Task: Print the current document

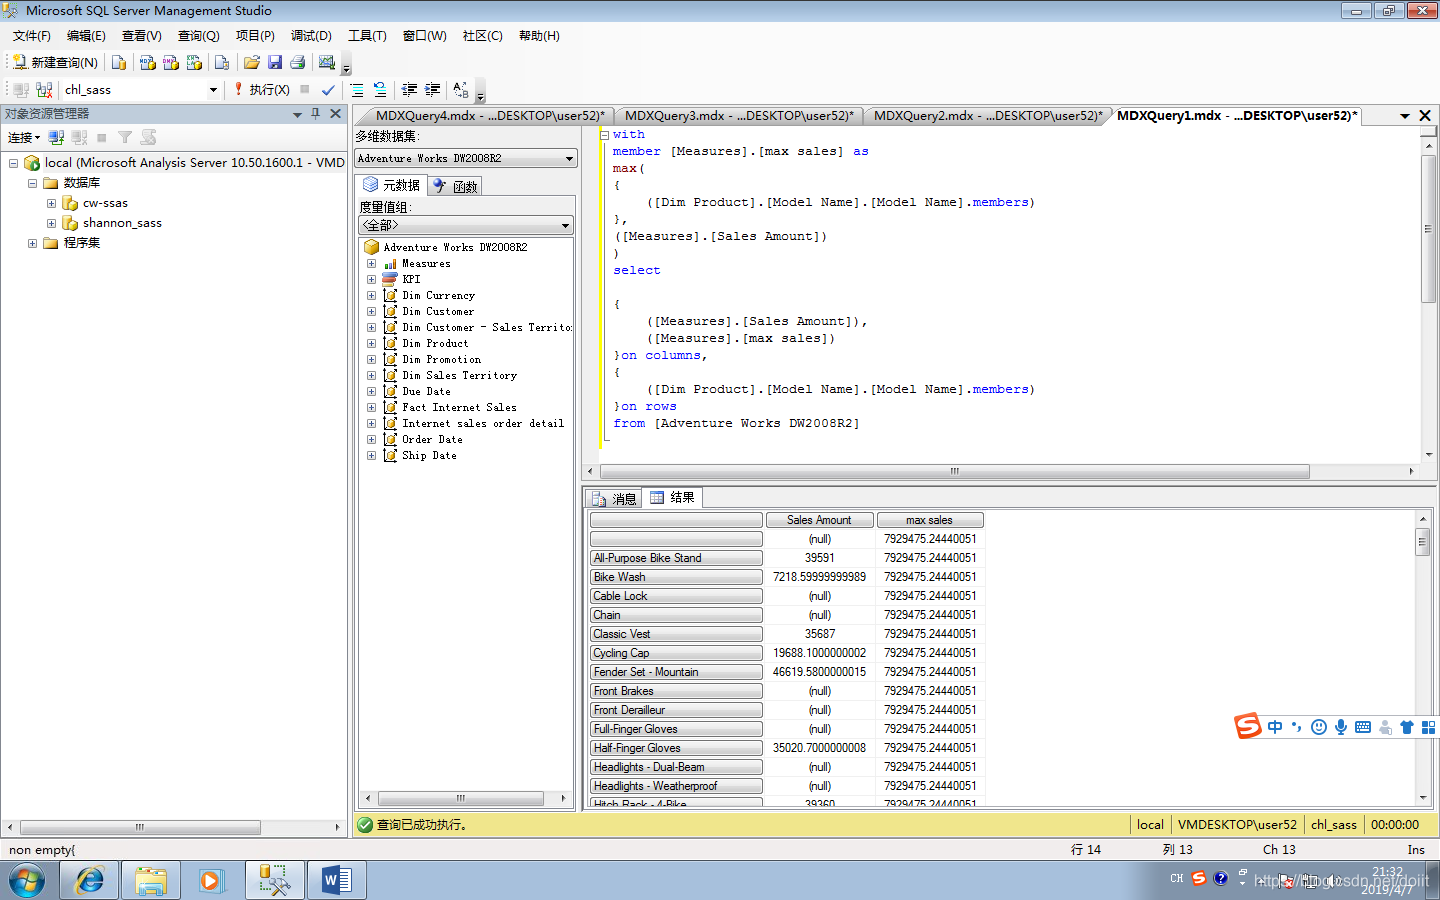Action: [298, 62]
